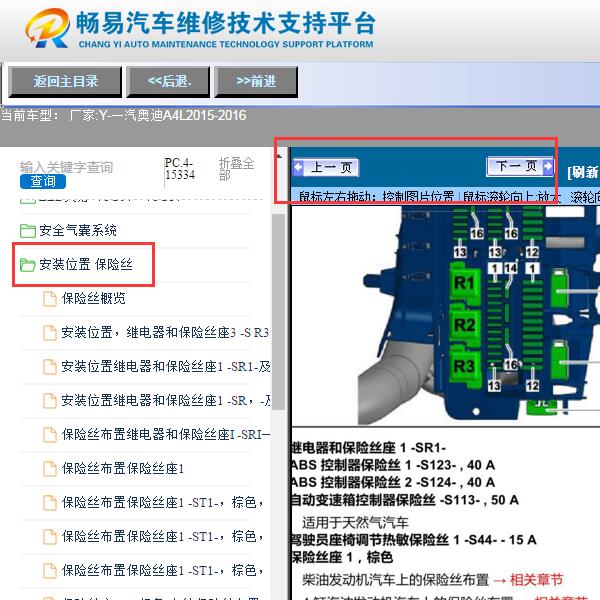Viewport: 600px width, 600px height.
Task: Click the R1 relay in fuse diagram
Action: pos(464,283)
